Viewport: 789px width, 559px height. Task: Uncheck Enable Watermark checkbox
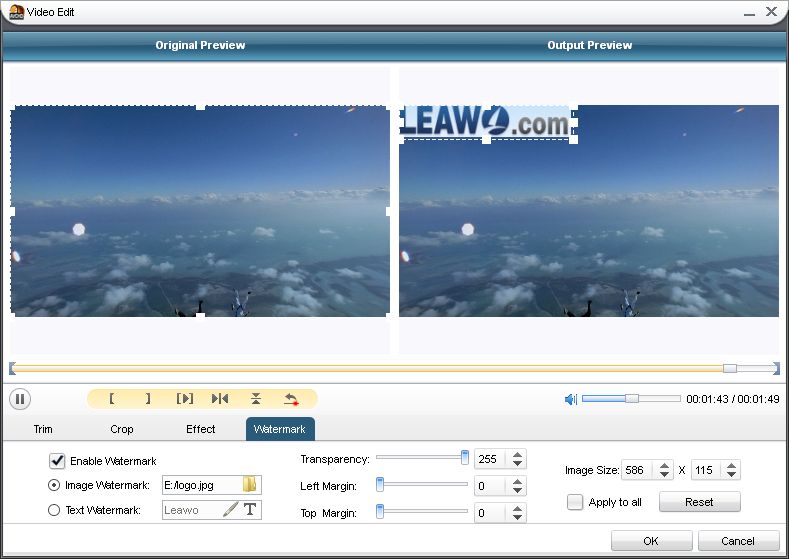(x=57, y=460)
